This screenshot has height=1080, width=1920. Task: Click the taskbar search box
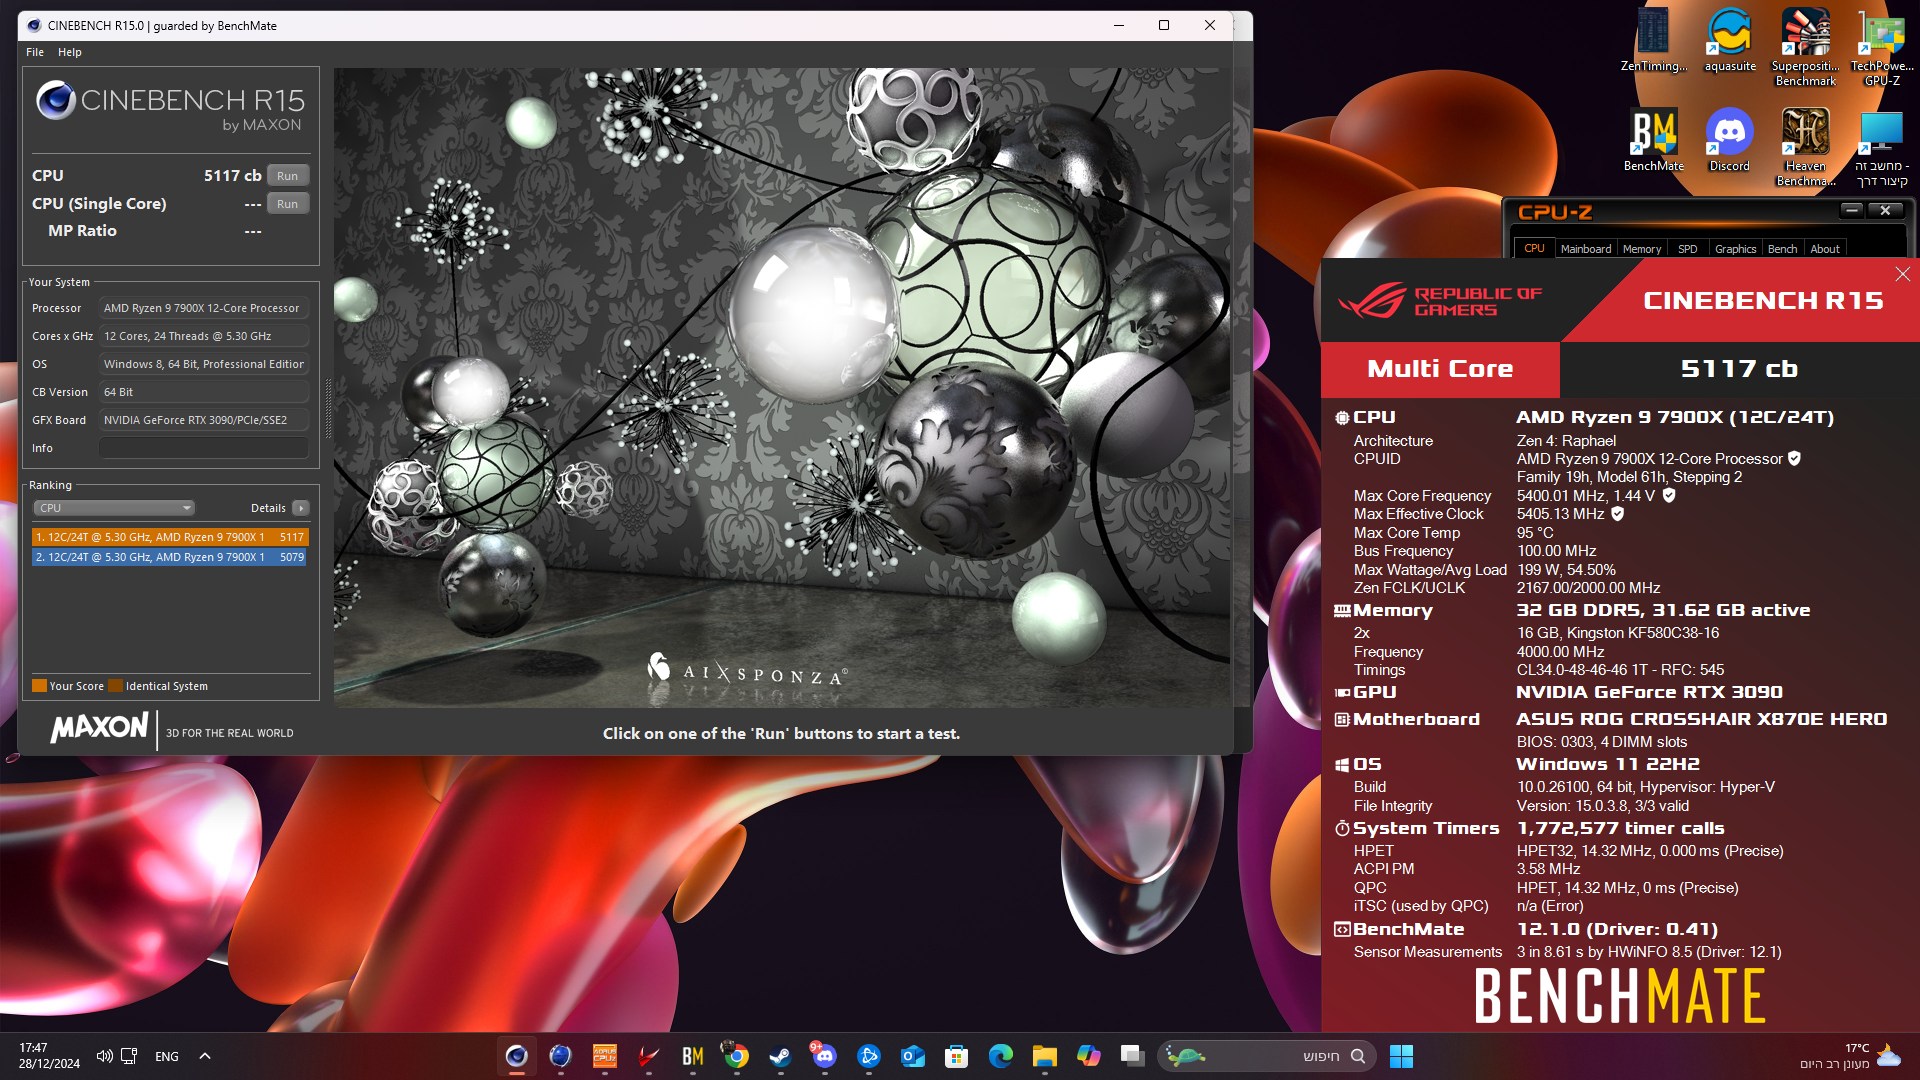1268,1056
